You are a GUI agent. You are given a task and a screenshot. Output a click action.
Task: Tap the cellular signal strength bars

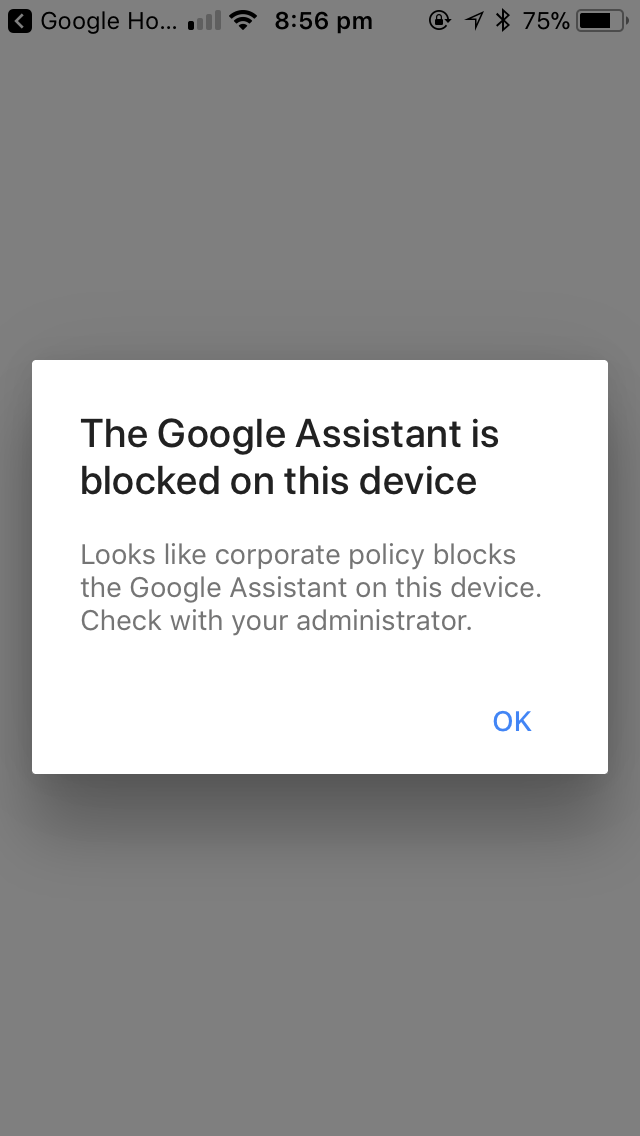point(203,20)
